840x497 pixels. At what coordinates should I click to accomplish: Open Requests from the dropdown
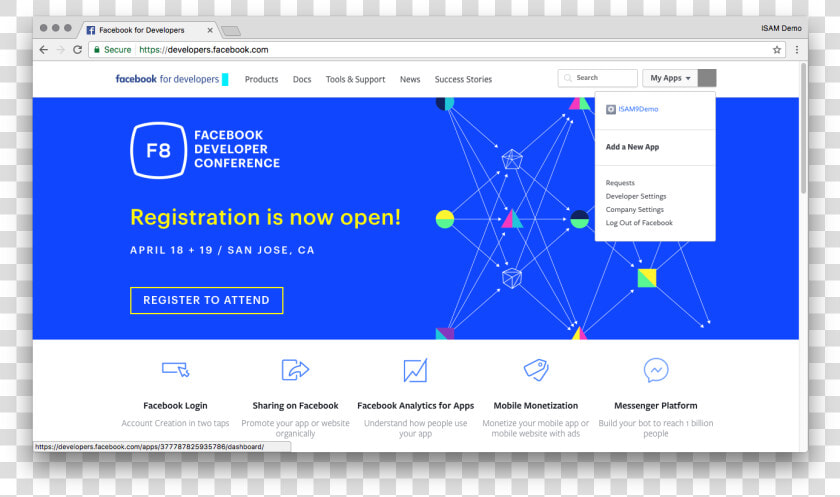(620, 183)
